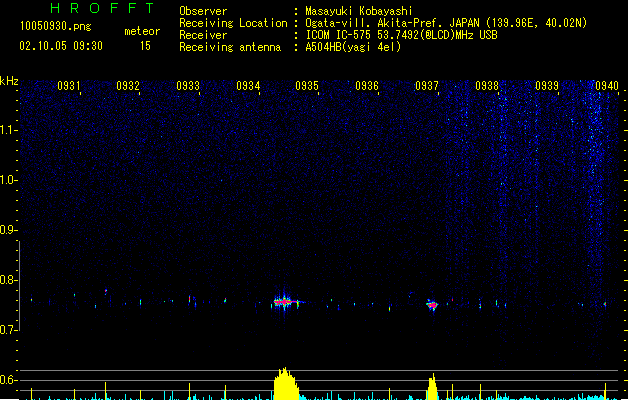Viewport: 629px width, 400px height.
Task: Click the 0931 time marker
Action: click(69, 86)
